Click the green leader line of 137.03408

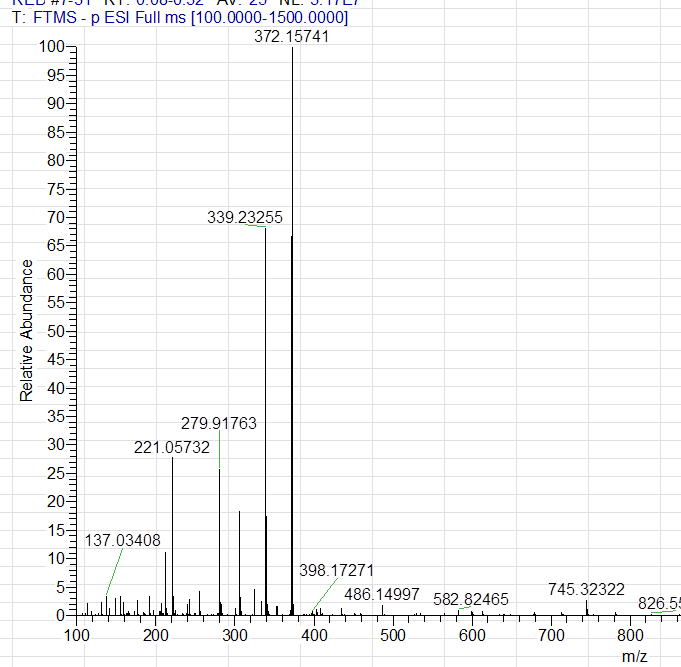tap(114, 574)
